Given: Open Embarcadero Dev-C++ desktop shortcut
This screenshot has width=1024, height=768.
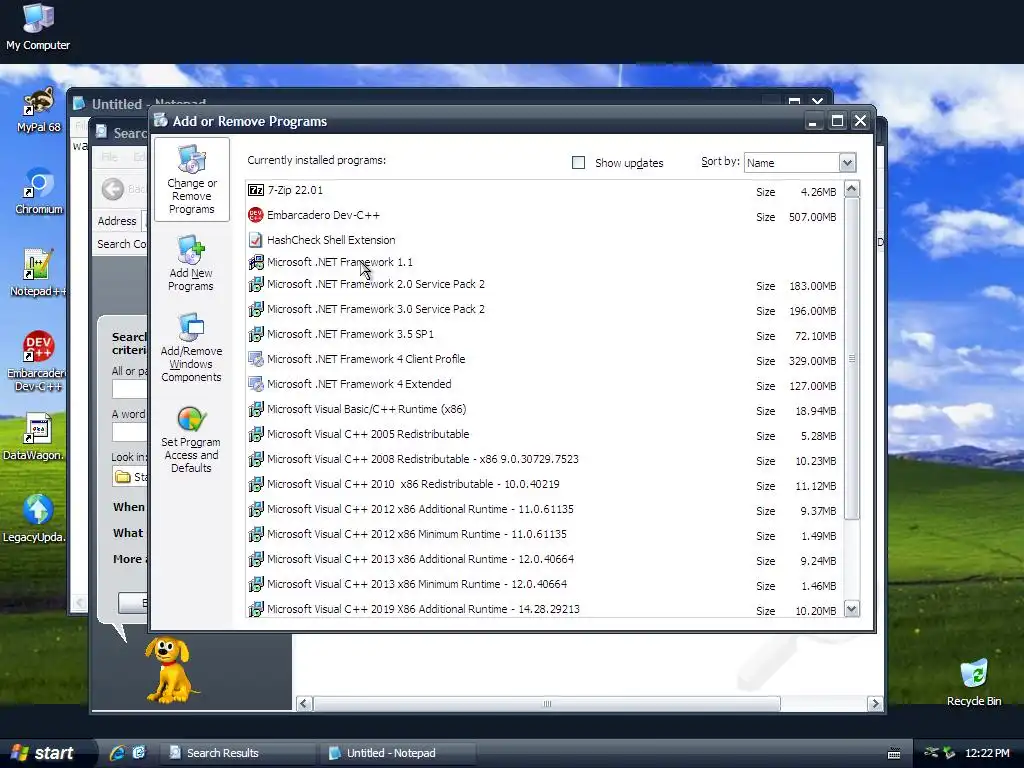Looking at the screenshot, I should coord(38,361).
